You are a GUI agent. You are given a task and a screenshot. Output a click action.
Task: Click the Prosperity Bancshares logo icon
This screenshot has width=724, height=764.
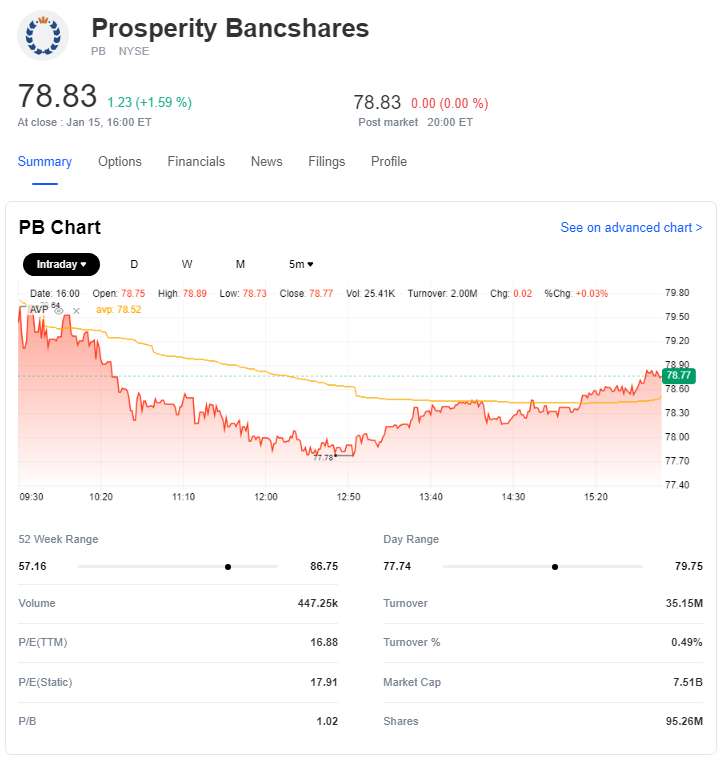pyautogui.click(x=43, y=36)
